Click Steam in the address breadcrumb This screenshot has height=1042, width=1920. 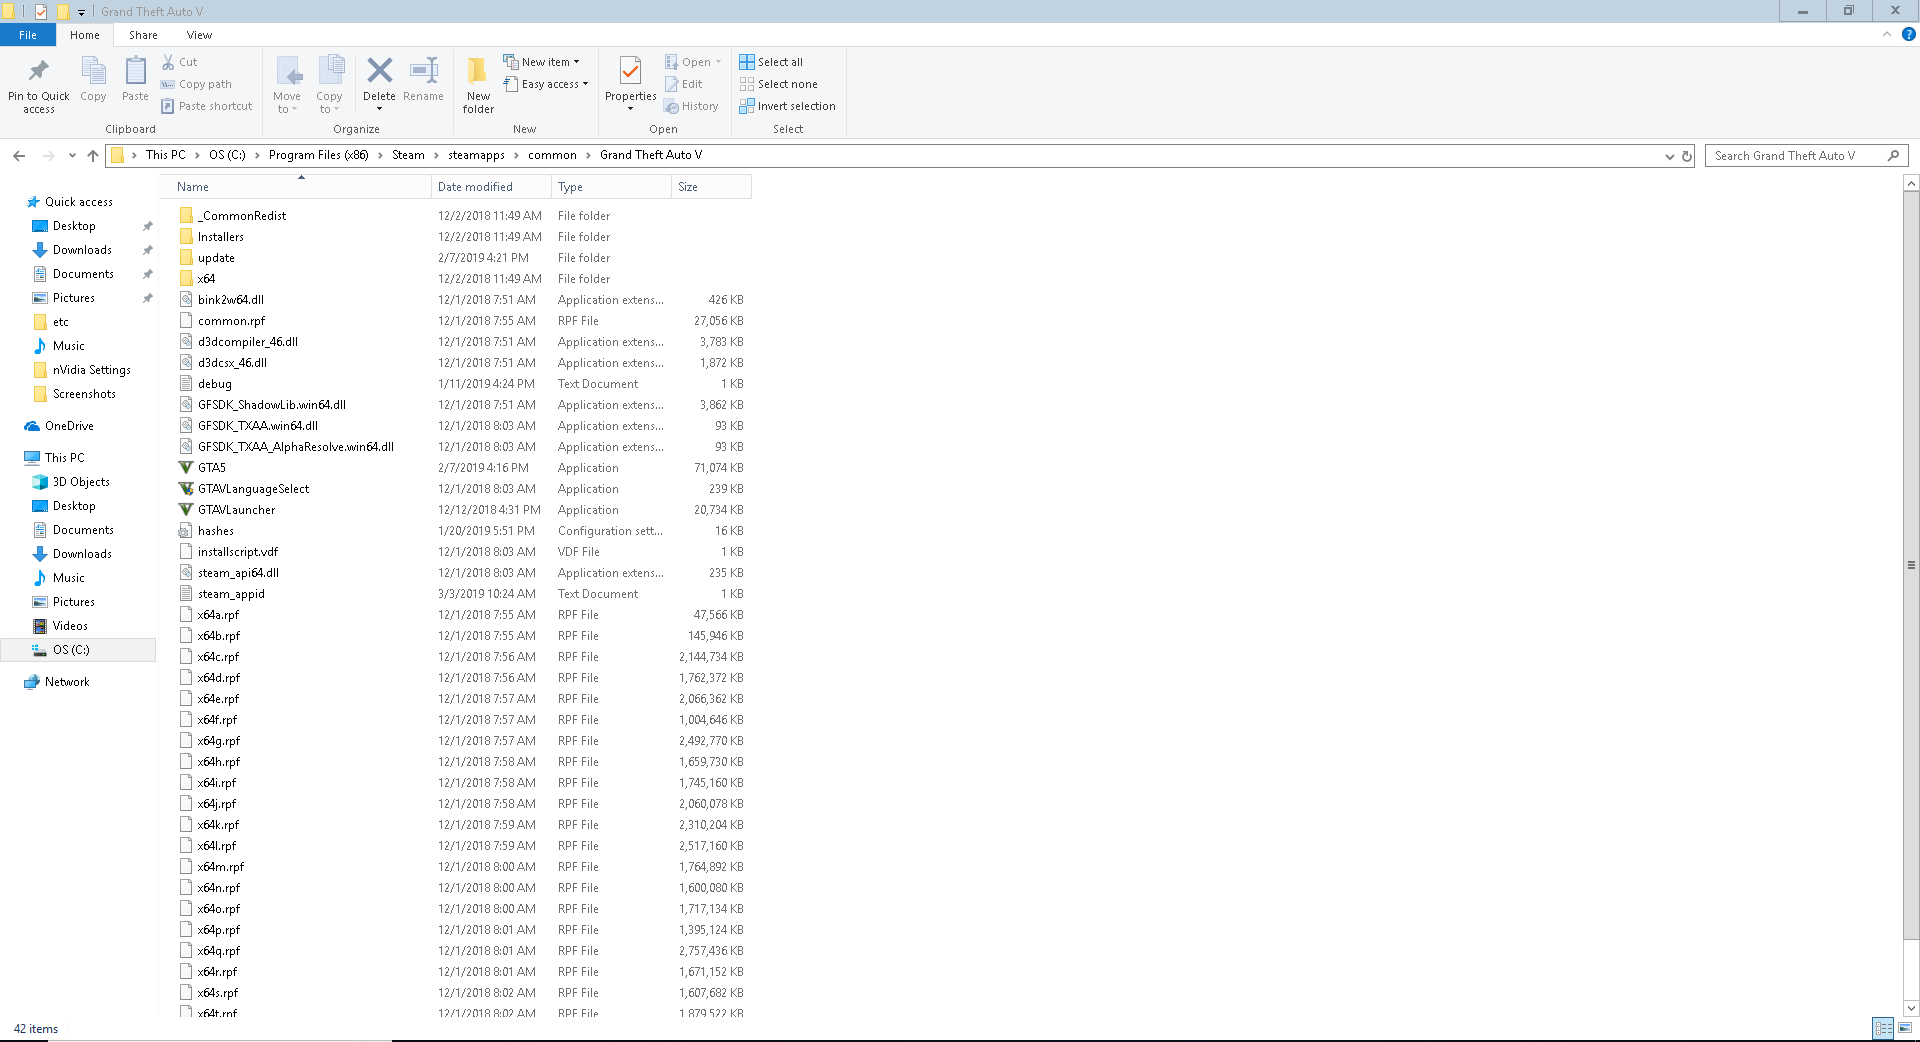tap(408, 155)
